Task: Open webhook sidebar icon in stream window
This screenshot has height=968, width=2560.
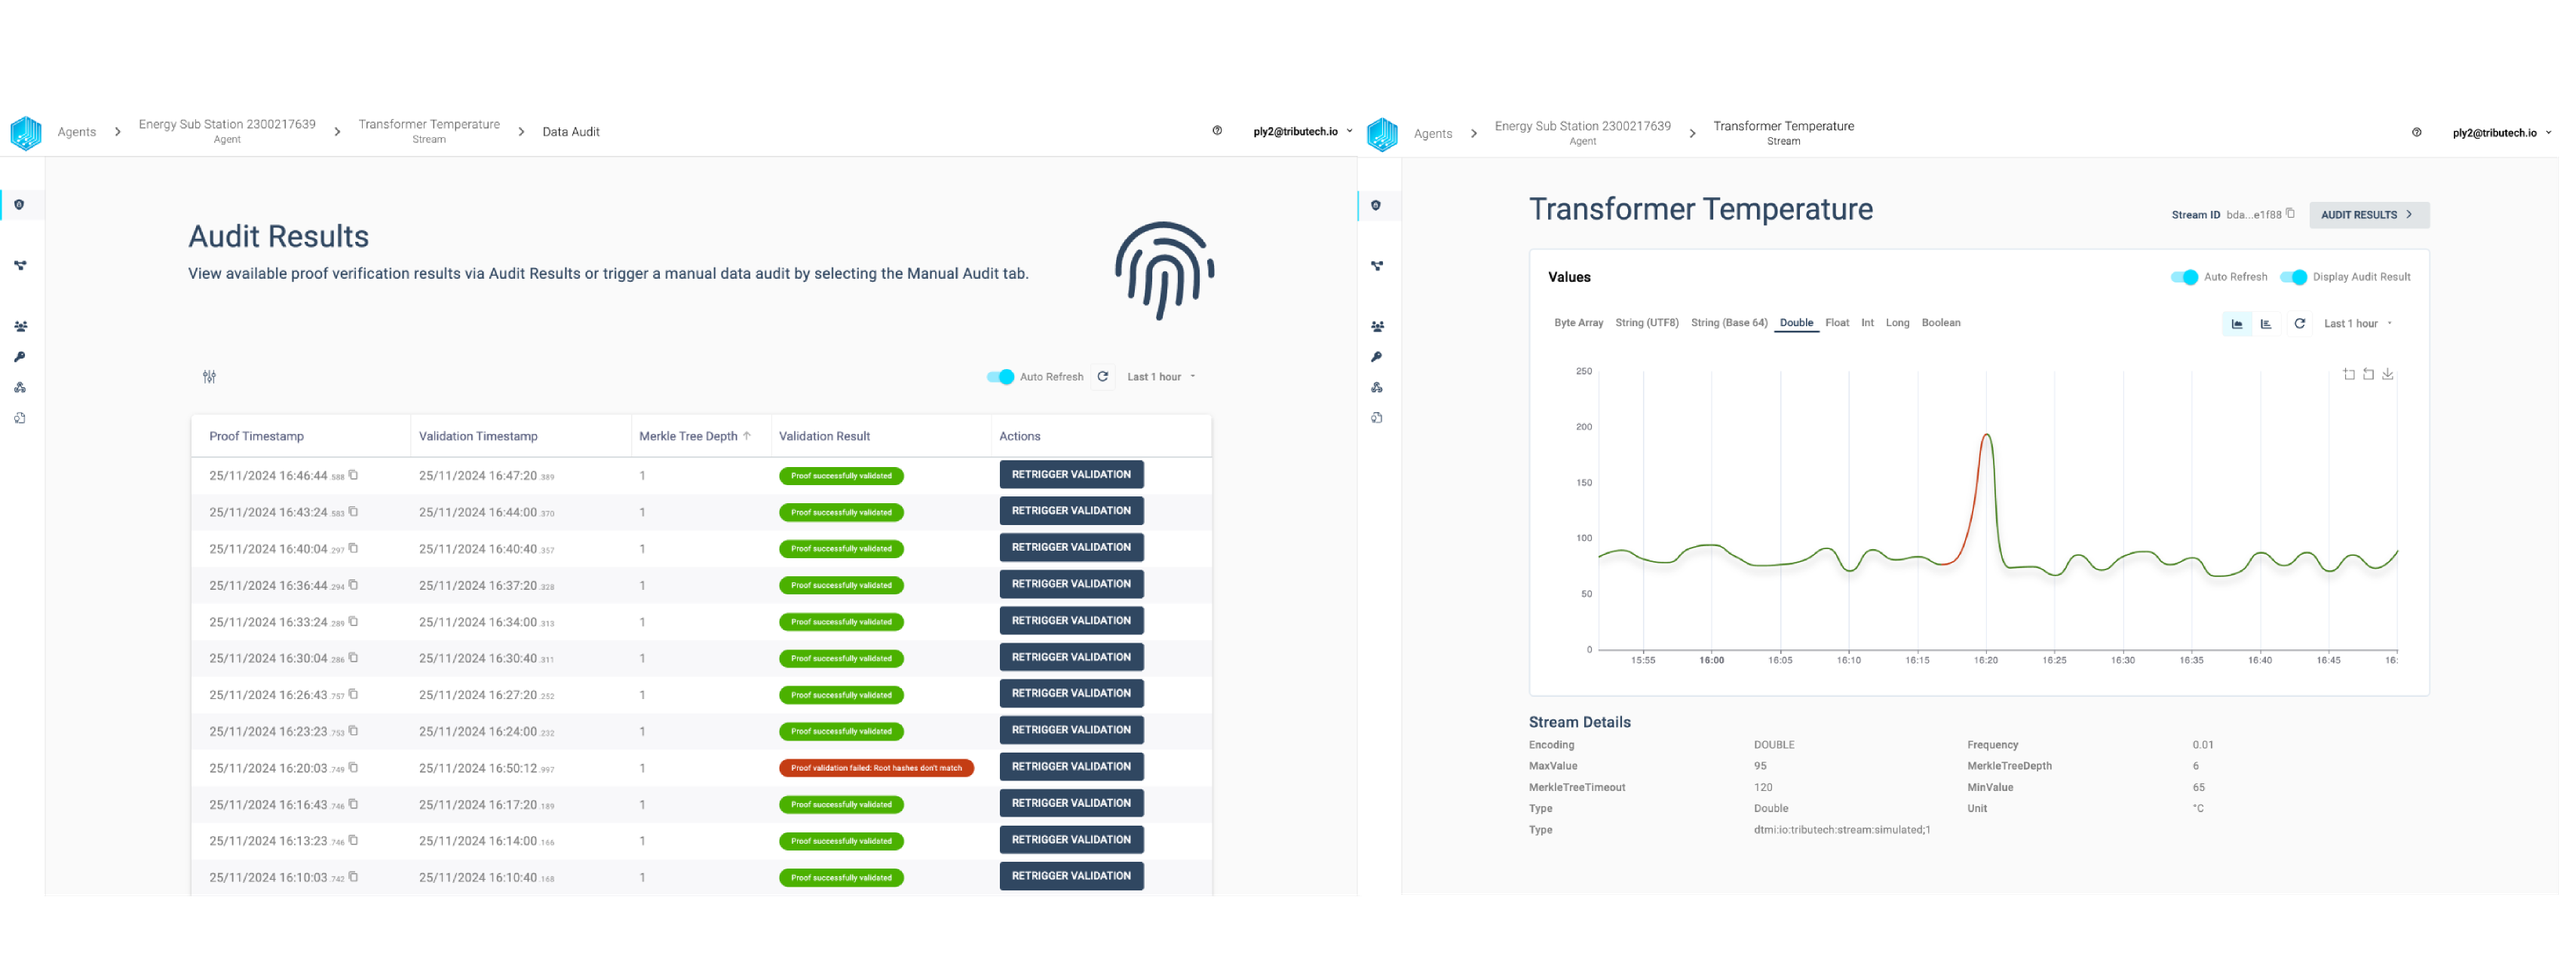Action: point(1376,388)
